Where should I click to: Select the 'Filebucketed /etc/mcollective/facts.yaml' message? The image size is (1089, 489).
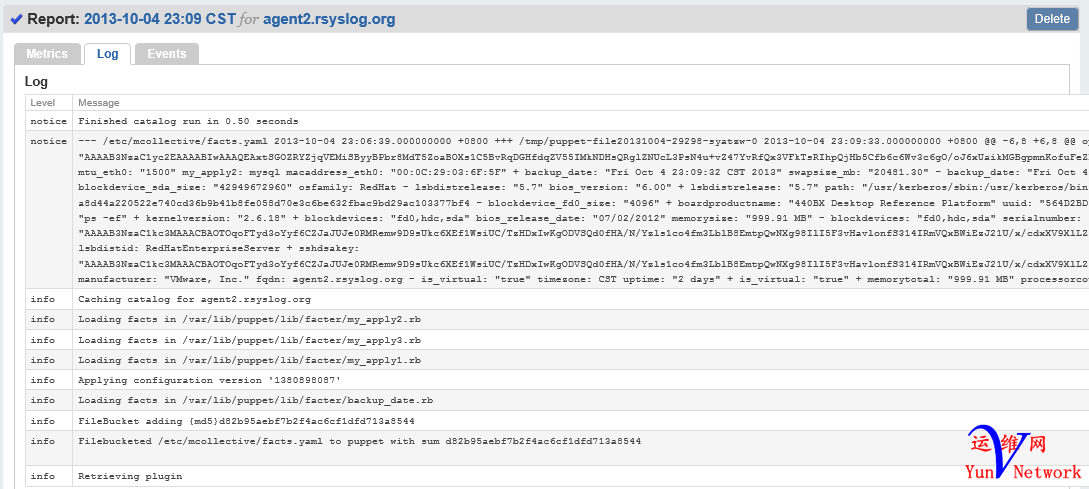point(360,440)
